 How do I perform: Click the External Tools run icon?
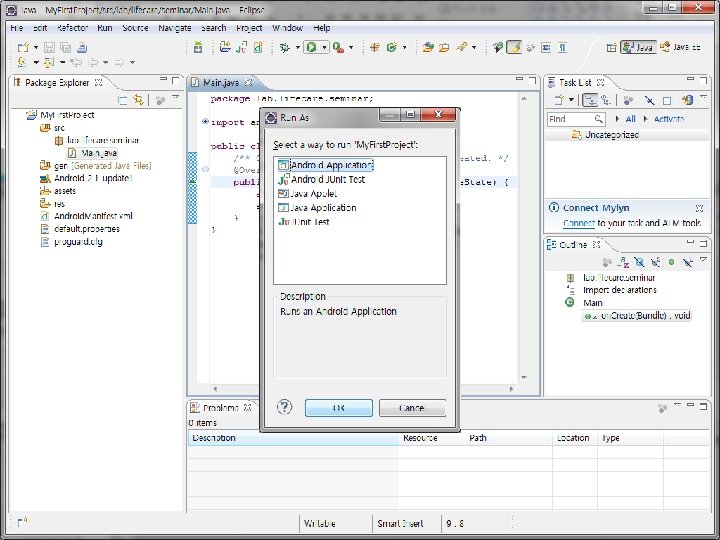point(338,47)
